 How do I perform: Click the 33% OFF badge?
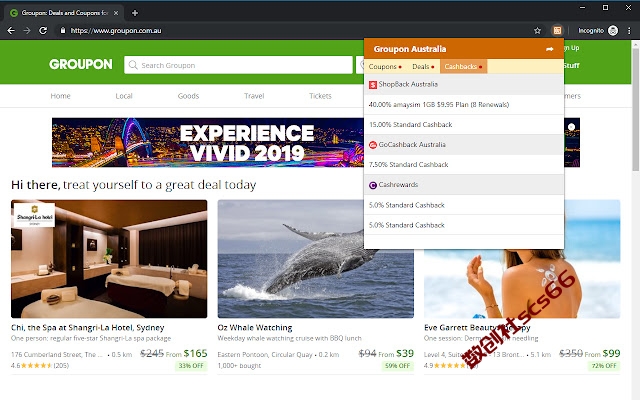(x=191, y=366)
